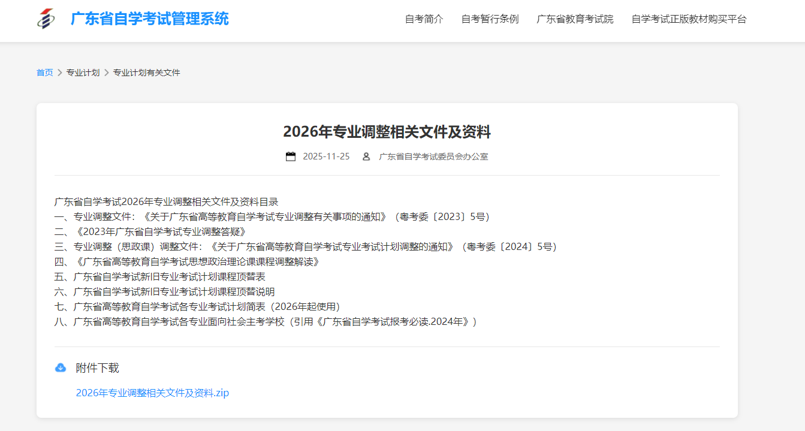Click the 附件下载 section heading

(x=97, y=368)
